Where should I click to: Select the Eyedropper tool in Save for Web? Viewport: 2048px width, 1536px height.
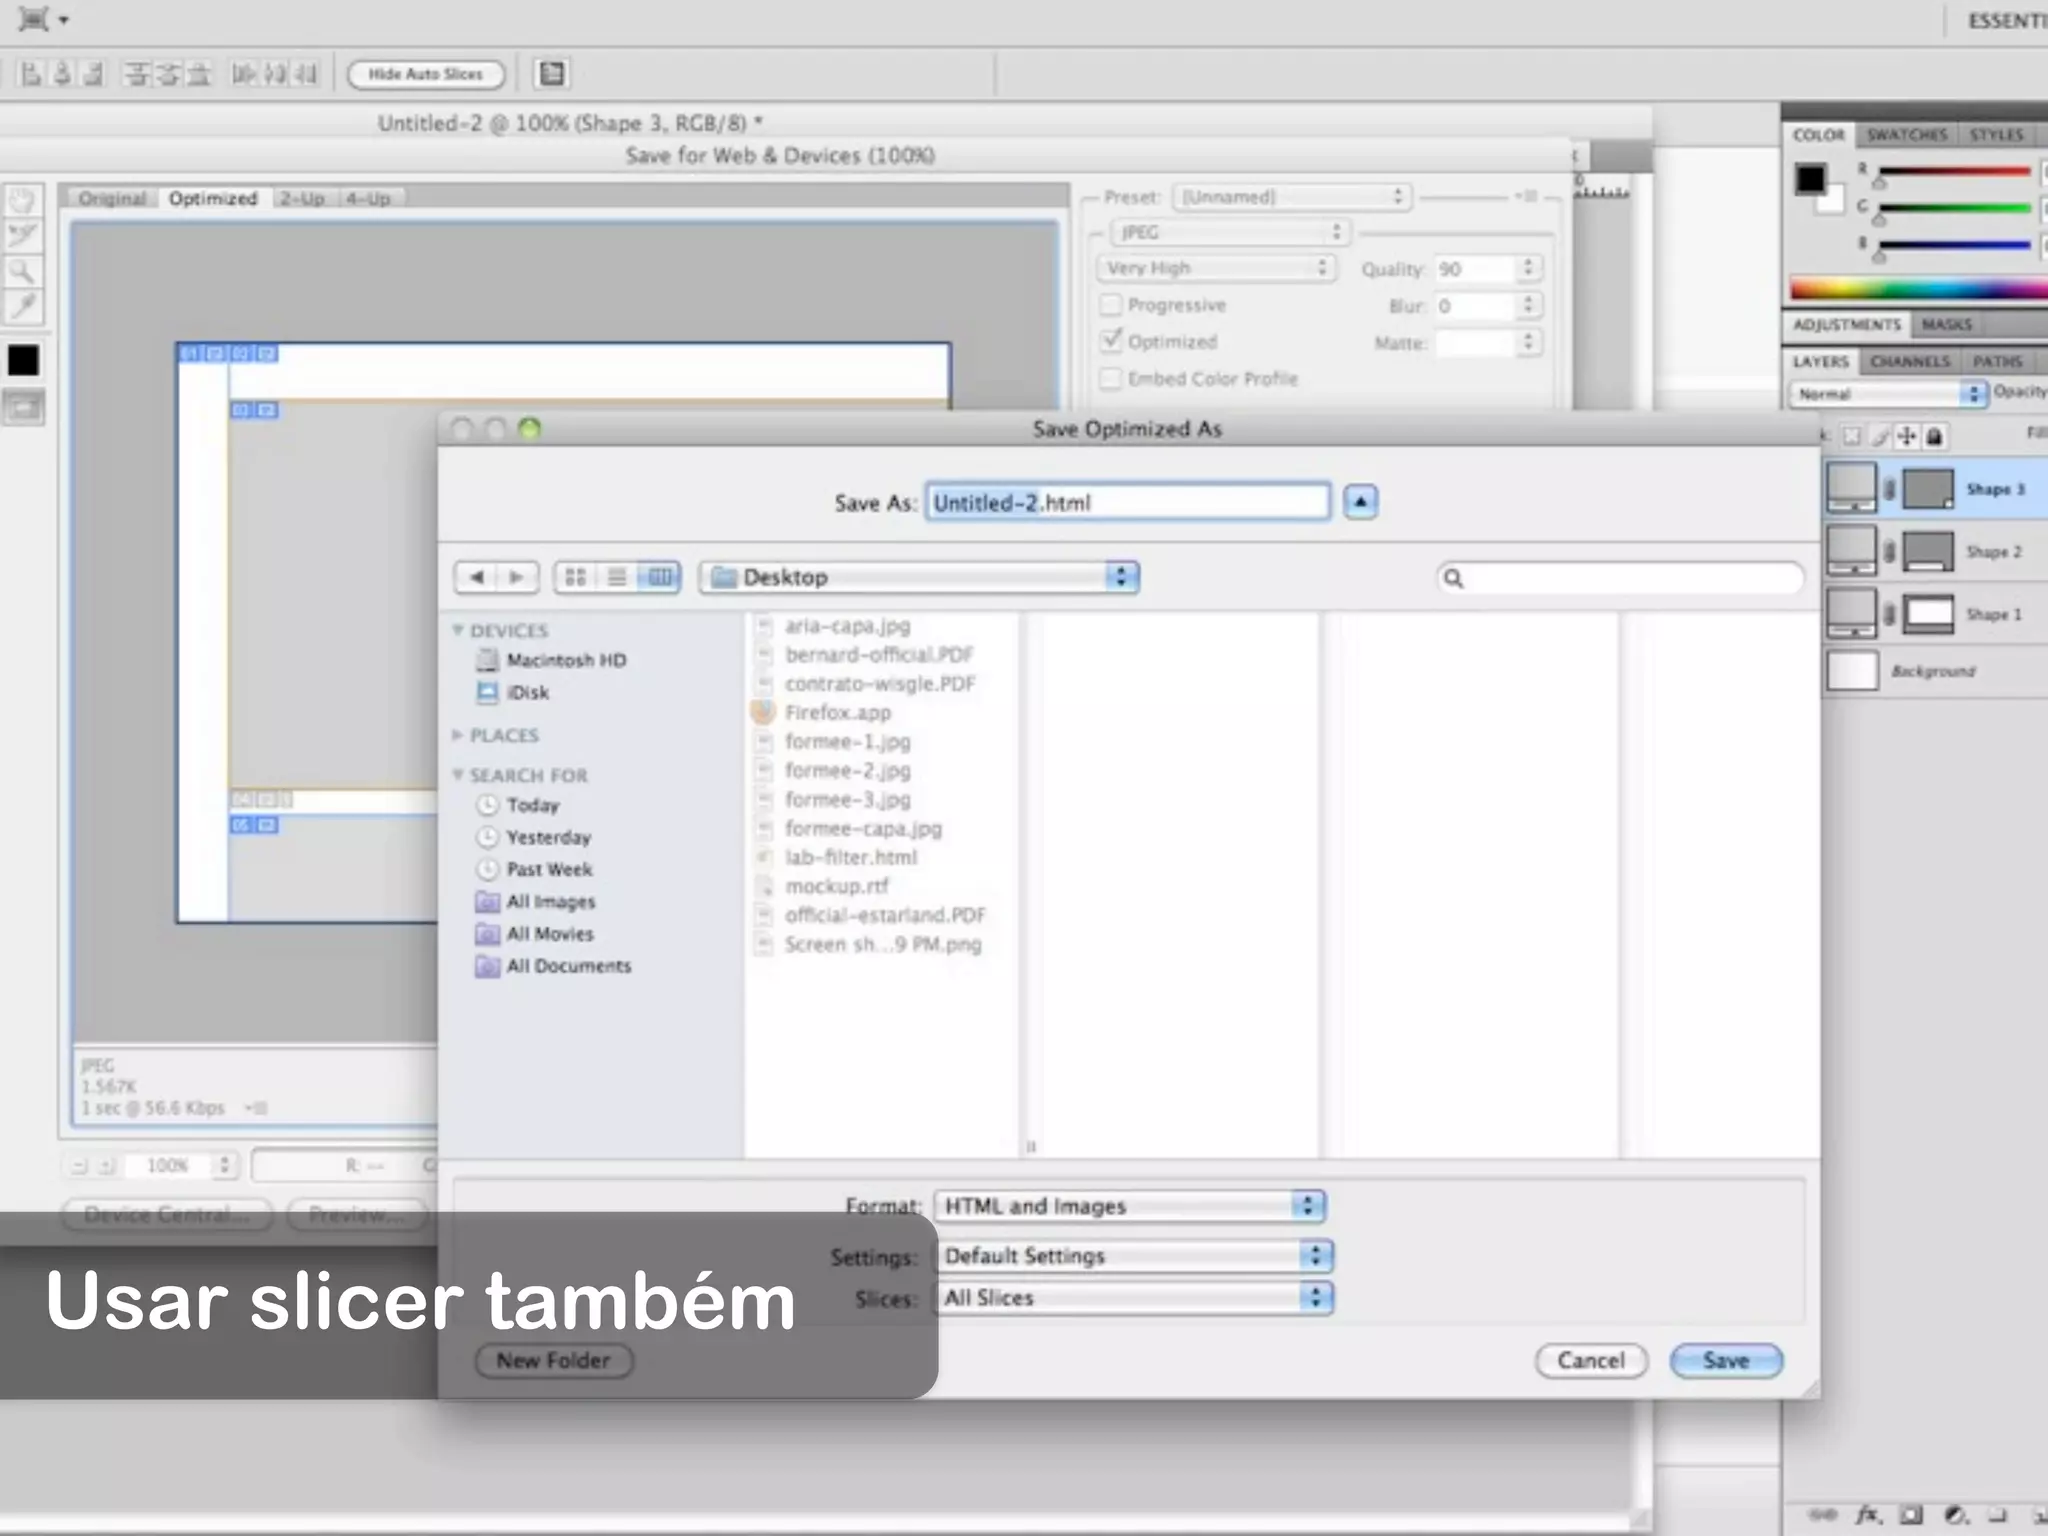[22, 306]
